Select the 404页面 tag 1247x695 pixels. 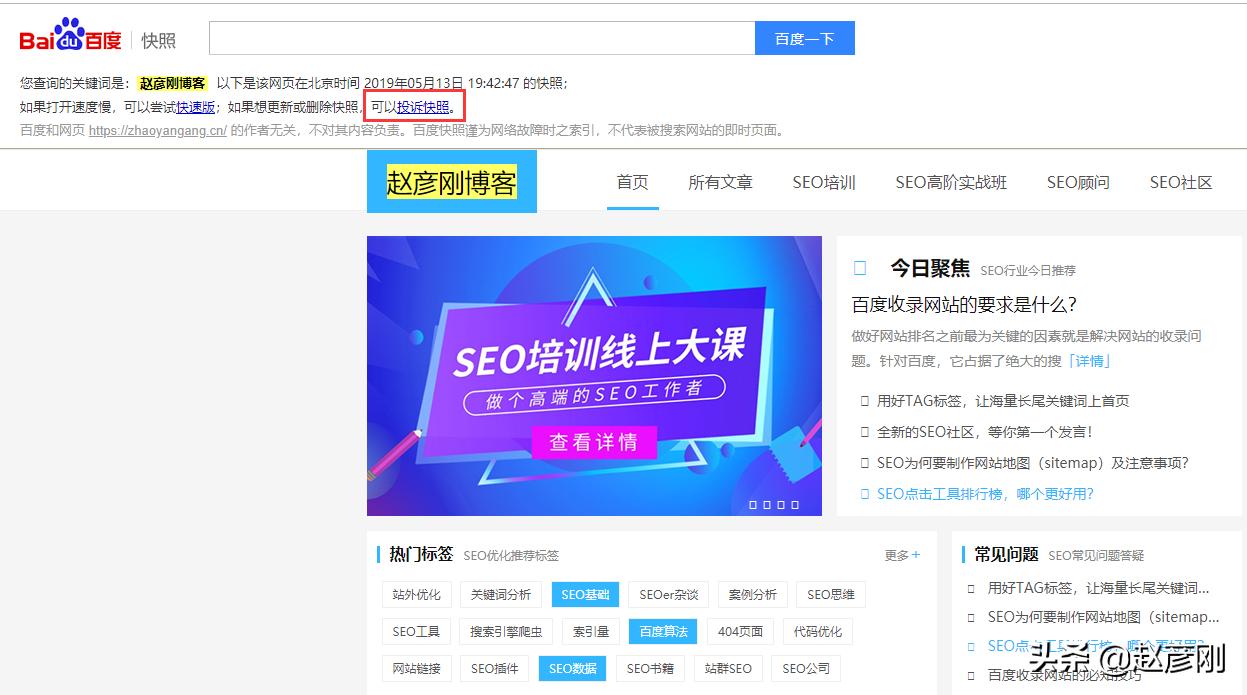click(x=739, y=631)
